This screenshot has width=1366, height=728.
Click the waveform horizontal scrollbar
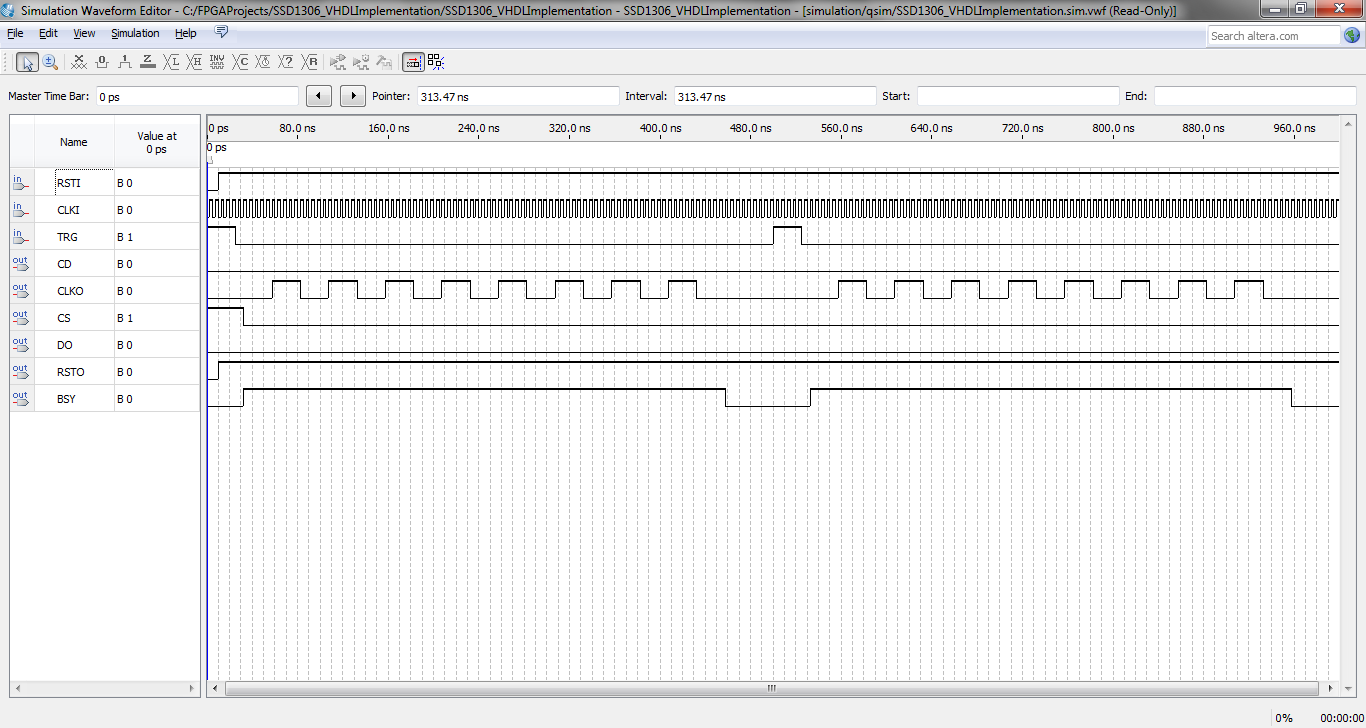click(x=771, y=689)
